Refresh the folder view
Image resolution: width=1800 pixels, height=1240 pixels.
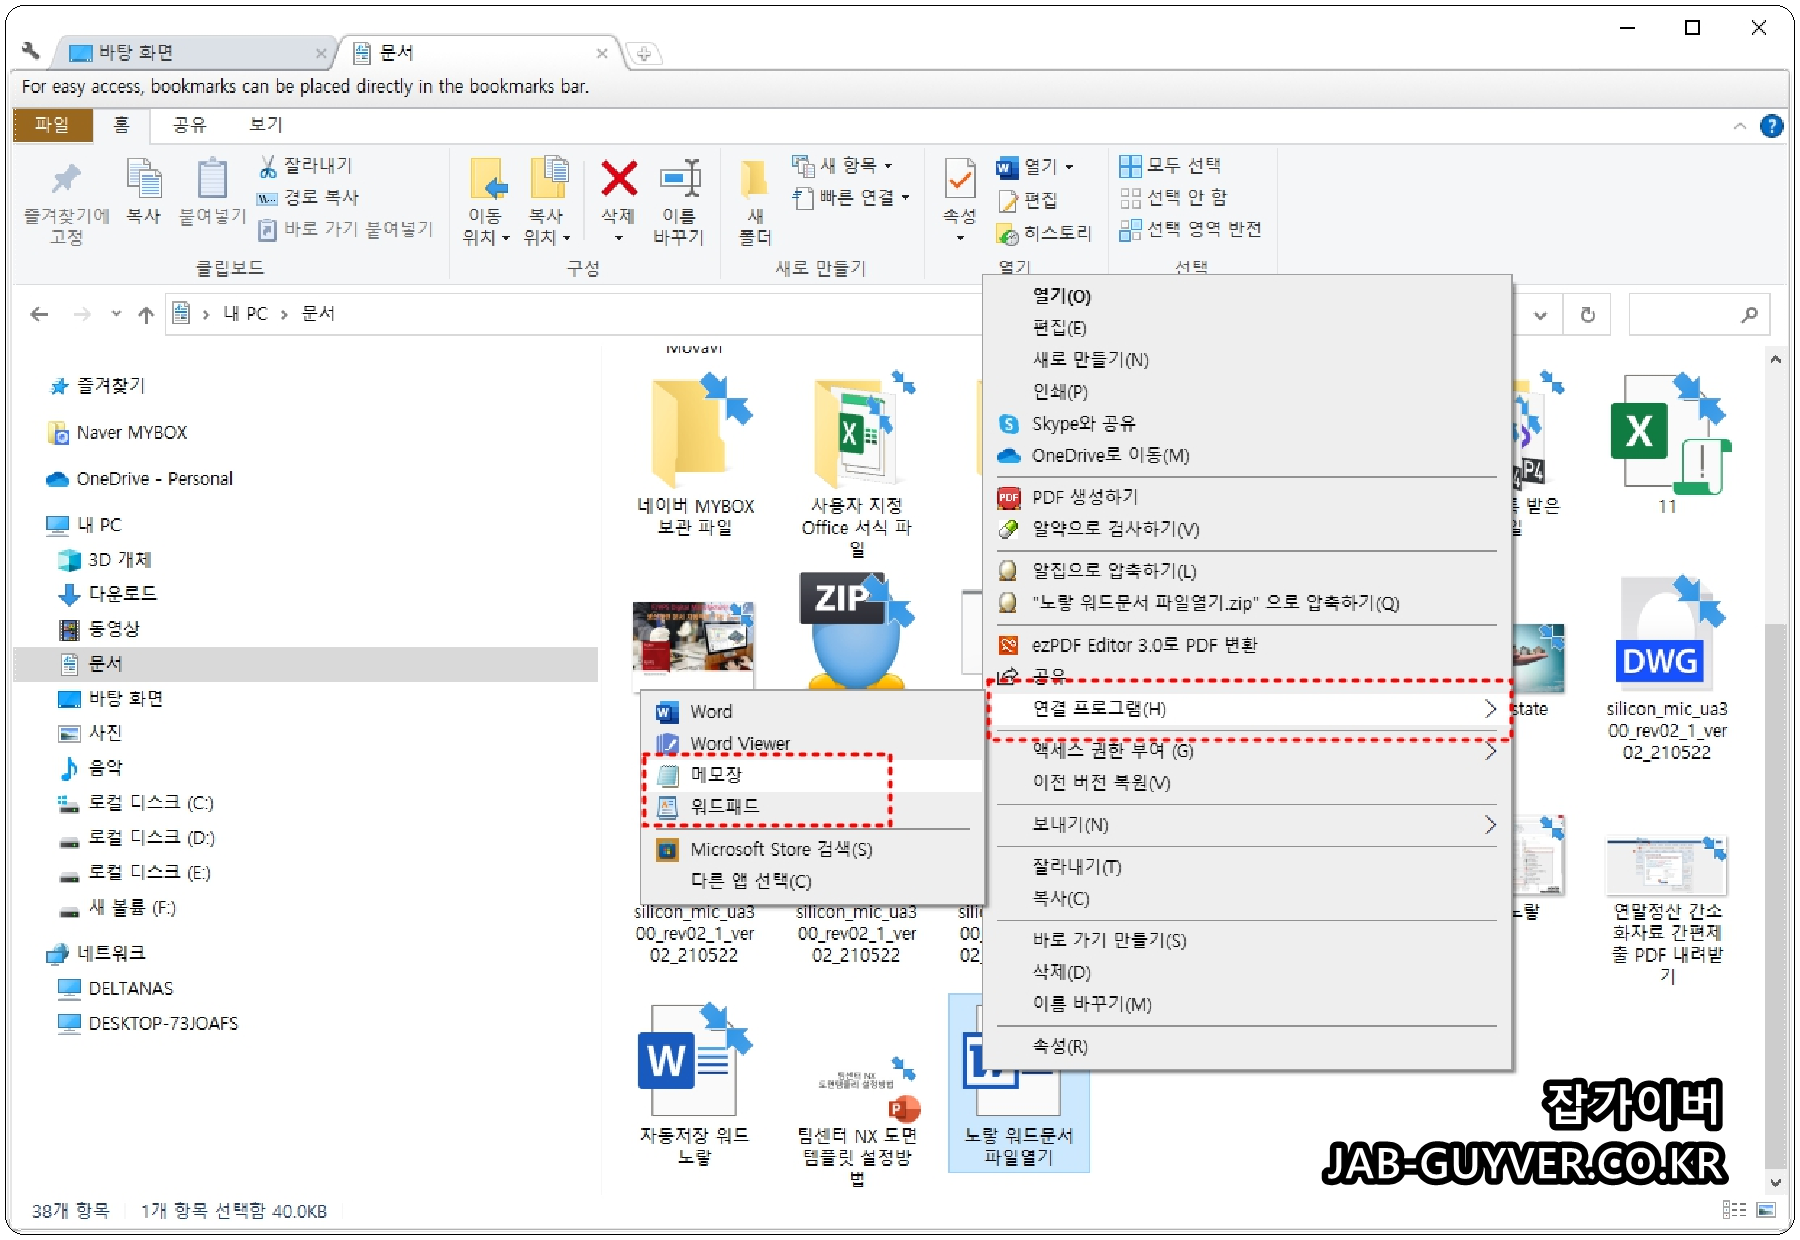coord(1587,315)
